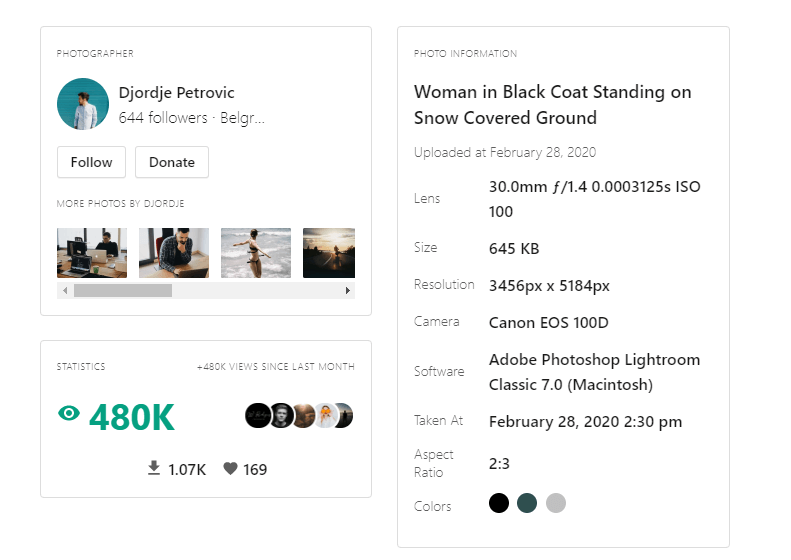Open the woman at beach thumbnail
The width and height of the screenshot is (791, 560).
[256, 253]
